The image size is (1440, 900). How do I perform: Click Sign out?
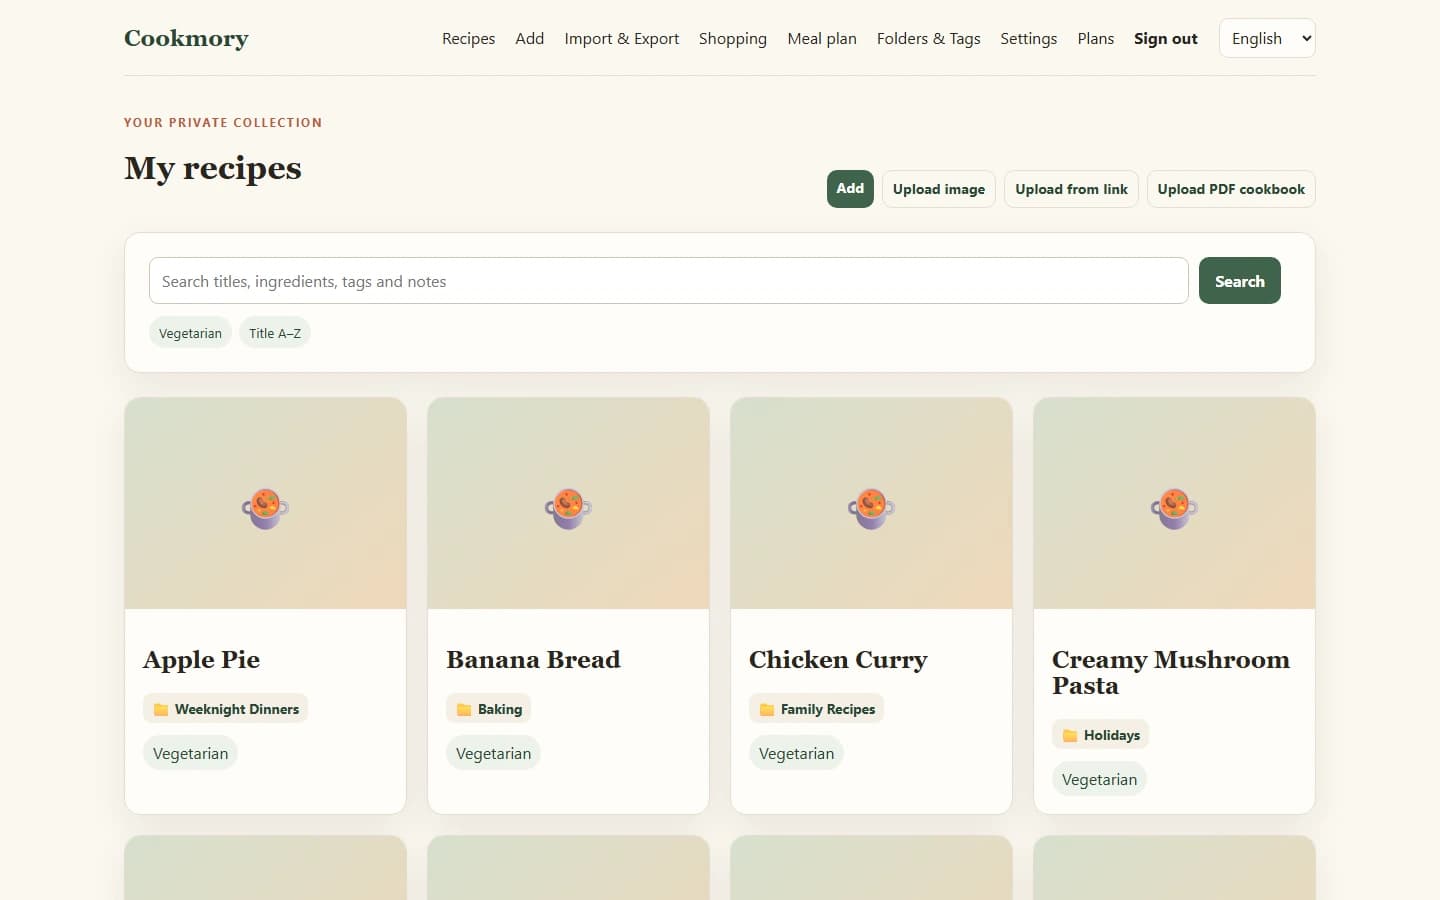(x=1165, y=38)
